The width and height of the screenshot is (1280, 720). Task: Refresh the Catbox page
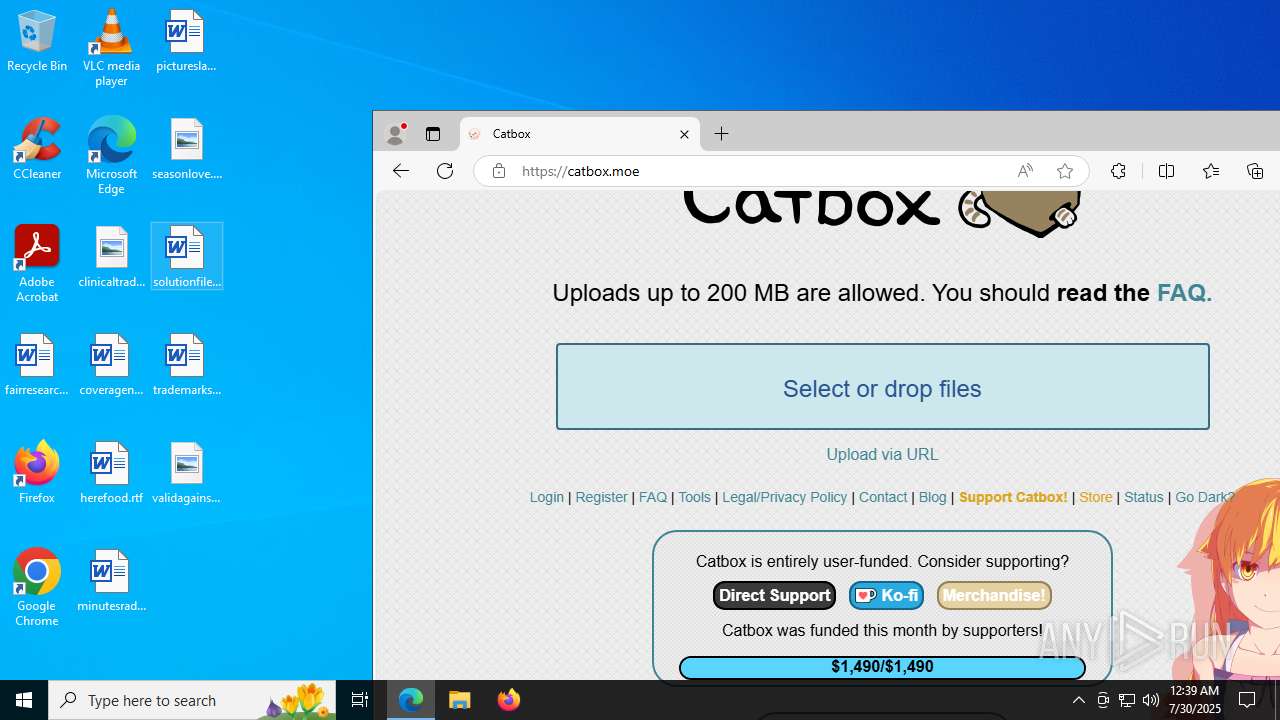[x=445, y=171]
